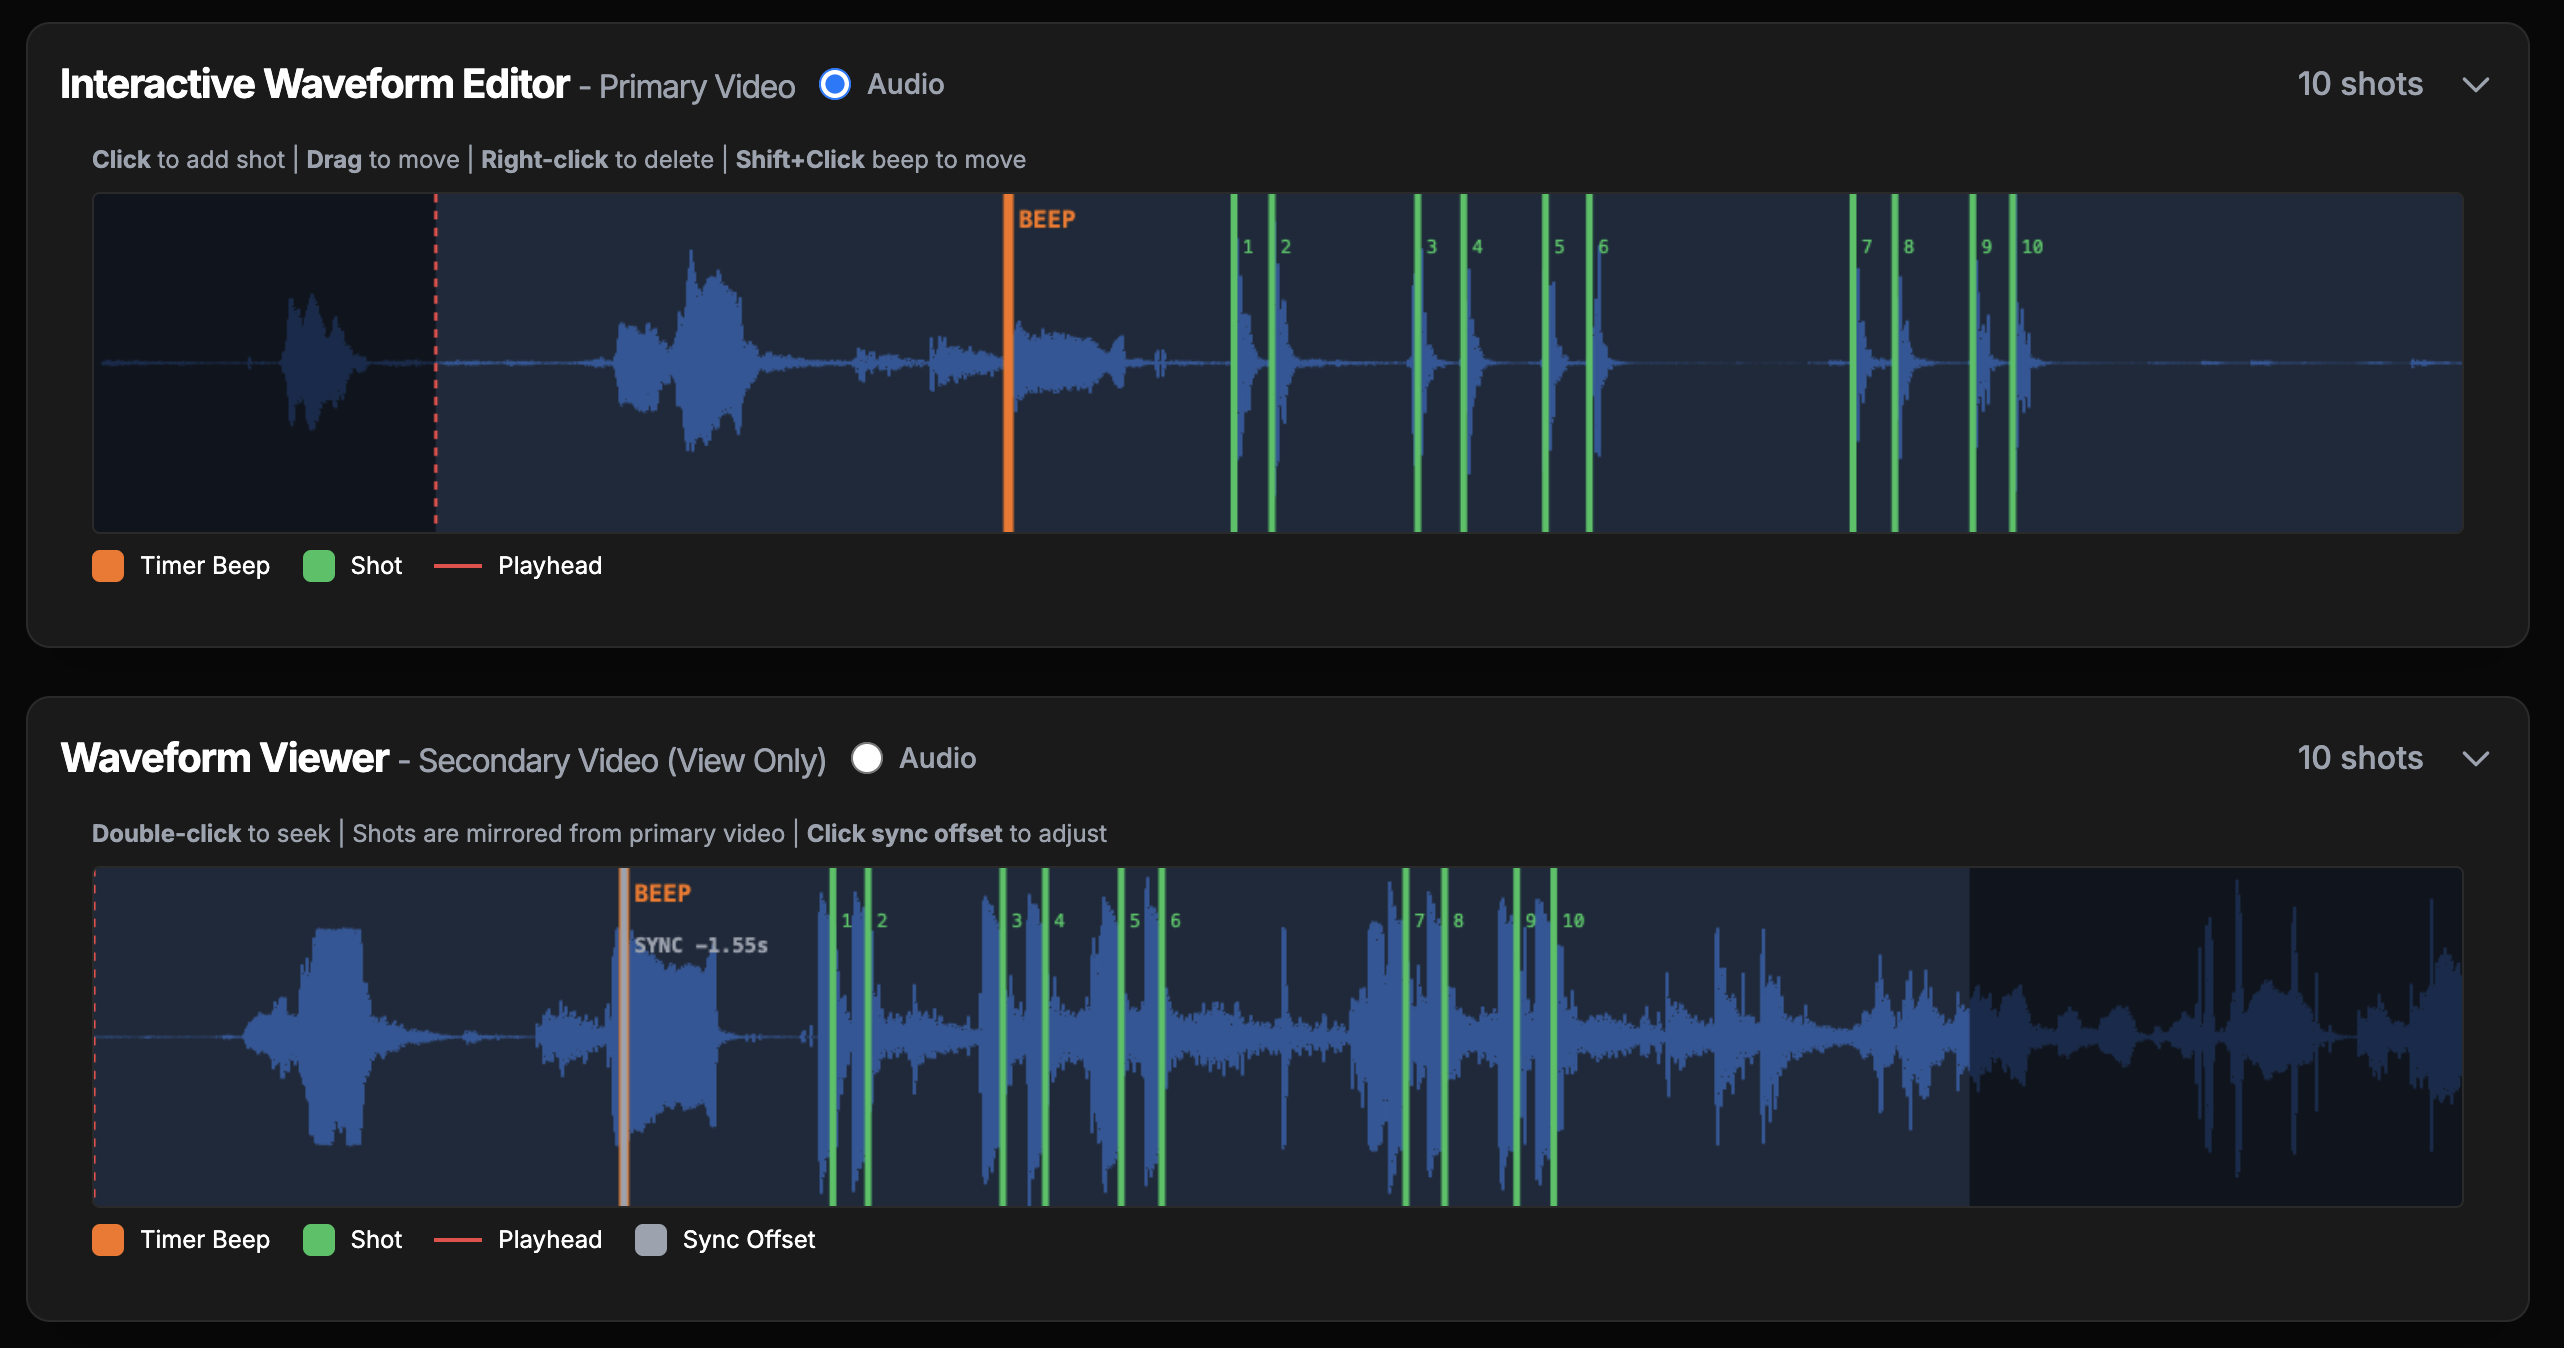This screenshot has width=2564, height=1348.
Task: Click the Interactive Waveform Editor panel title
Action: (314, 83)
